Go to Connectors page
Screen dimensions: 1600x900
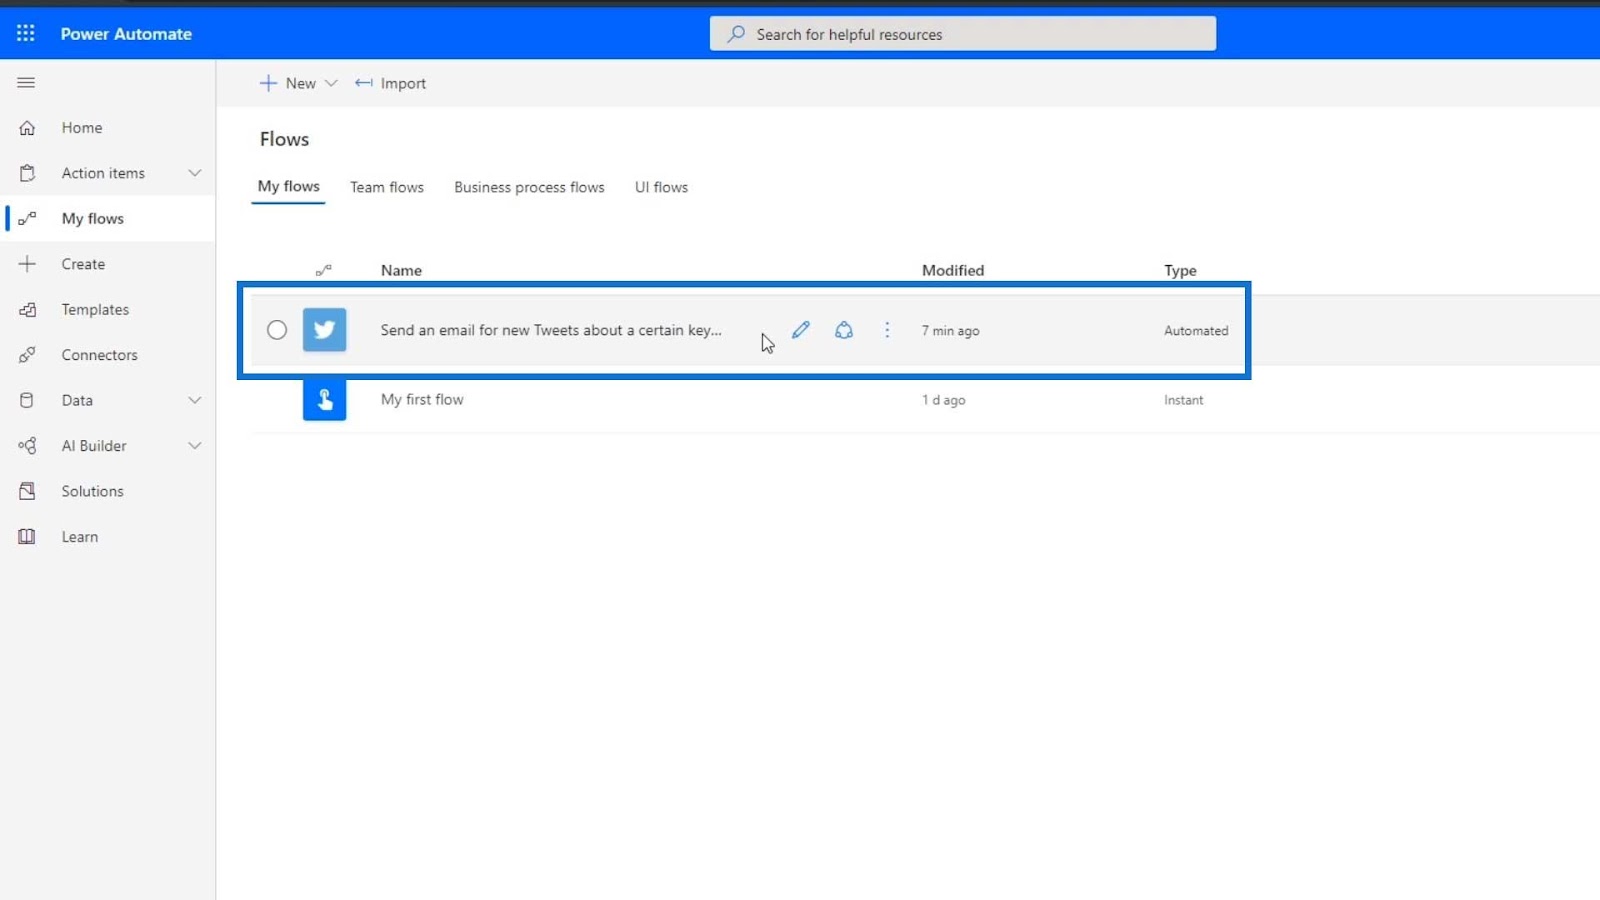coord(108,355)
